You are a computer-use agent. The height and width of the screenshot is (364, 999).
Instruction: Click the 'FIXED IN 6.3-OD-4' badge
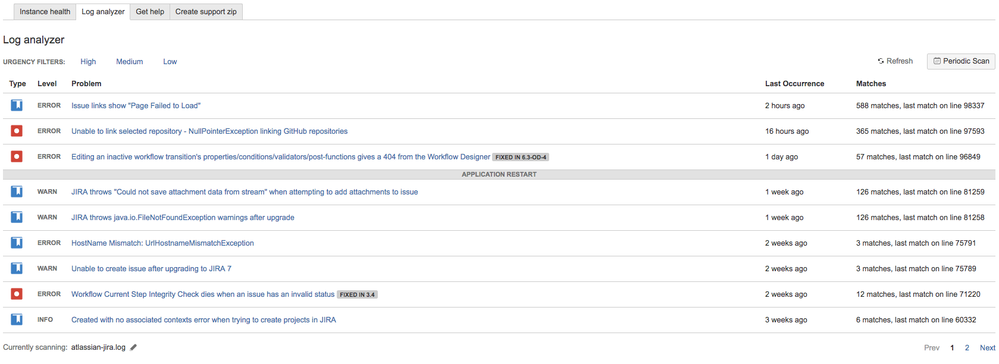coord(521,157)
